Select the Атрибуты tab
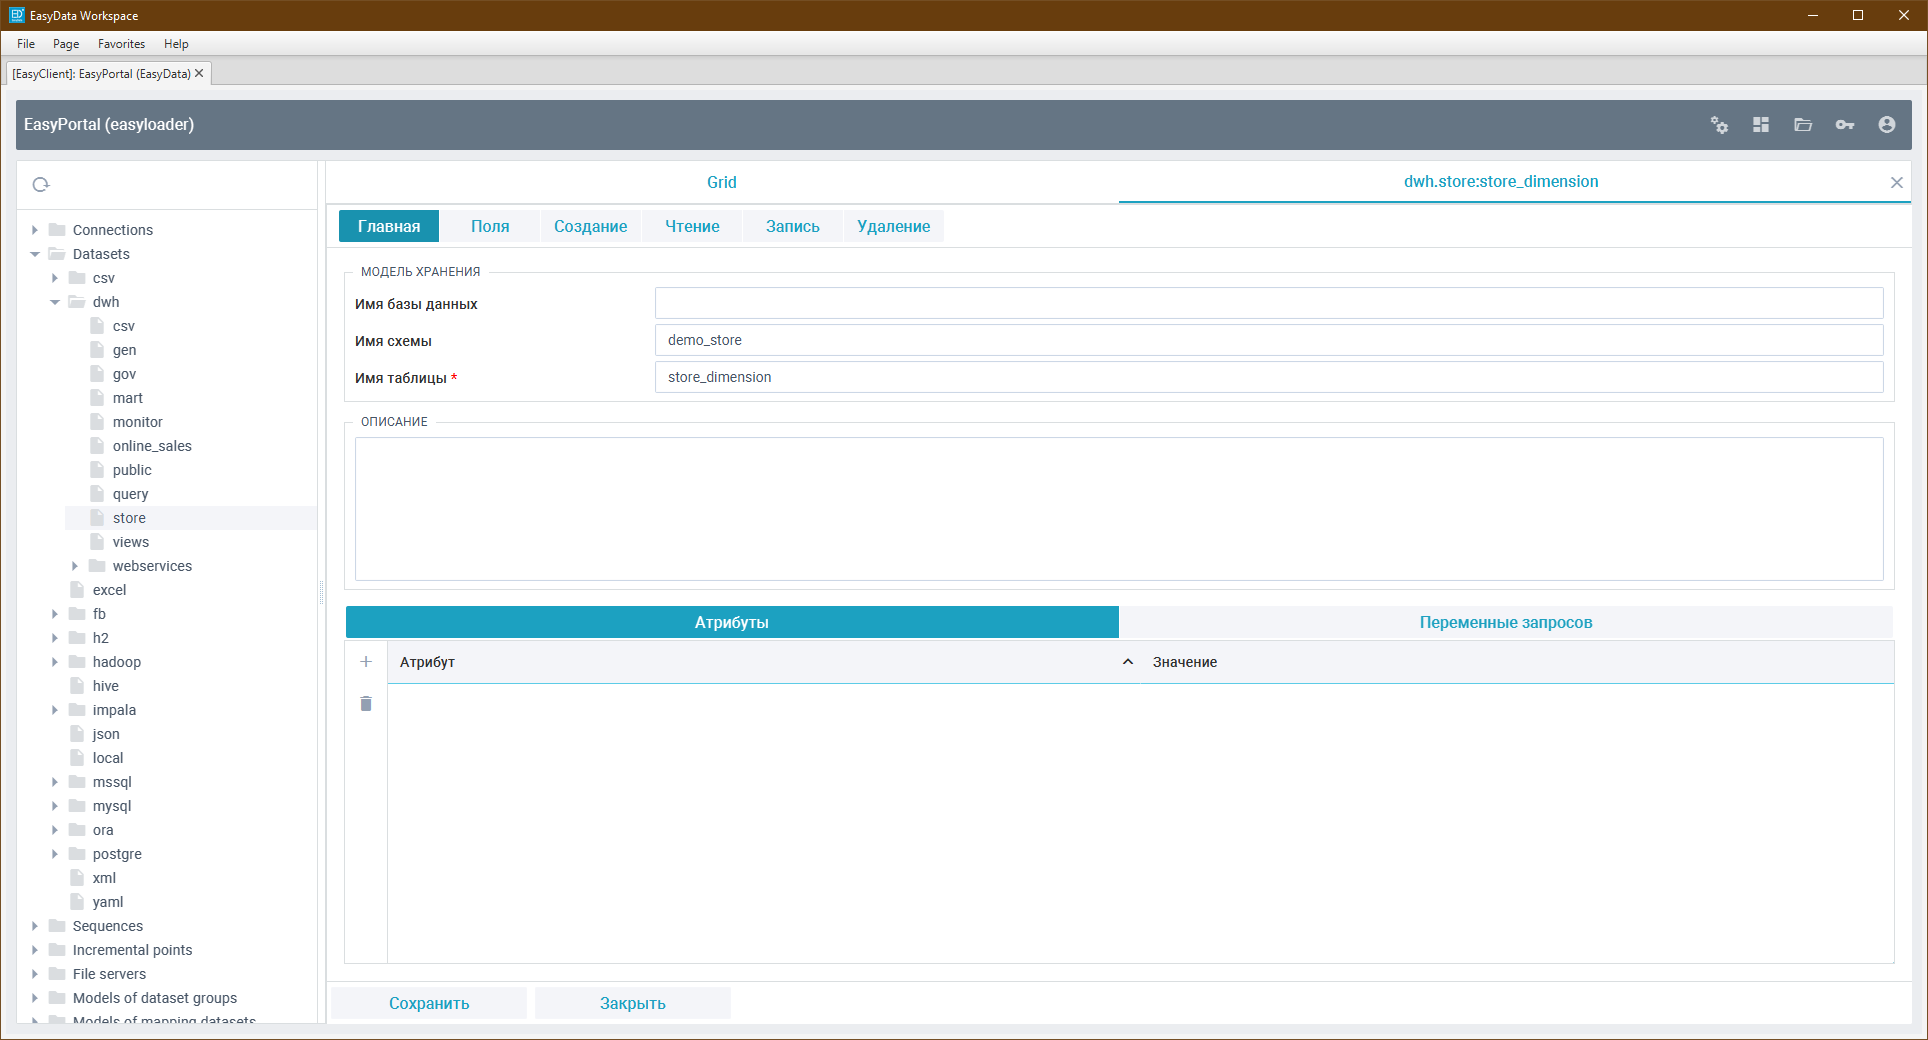 click(x=732, y=622)
